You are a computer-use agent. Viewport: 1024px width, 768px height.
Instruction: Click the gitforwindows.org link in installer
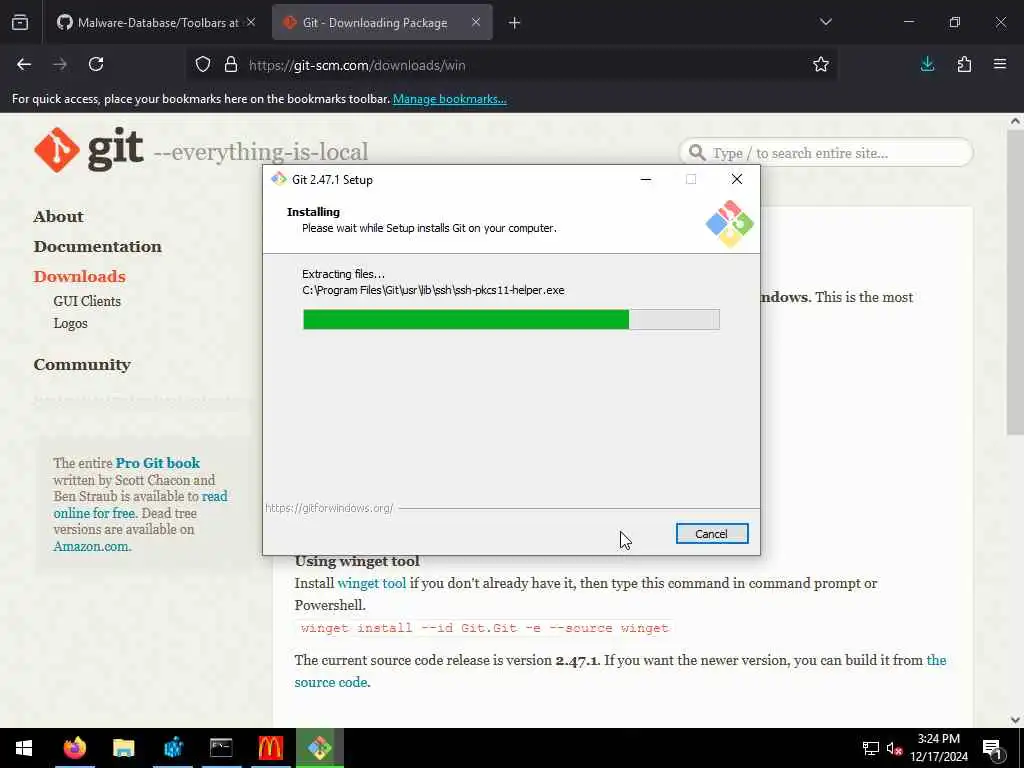[329, 508]
